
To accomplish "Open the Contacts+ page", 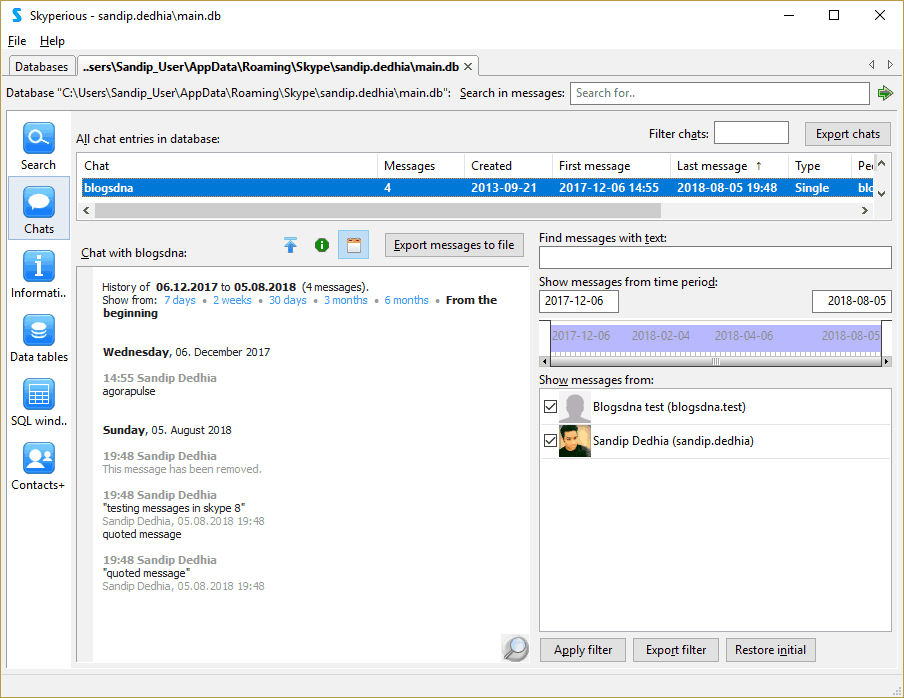I will [39, 466].
